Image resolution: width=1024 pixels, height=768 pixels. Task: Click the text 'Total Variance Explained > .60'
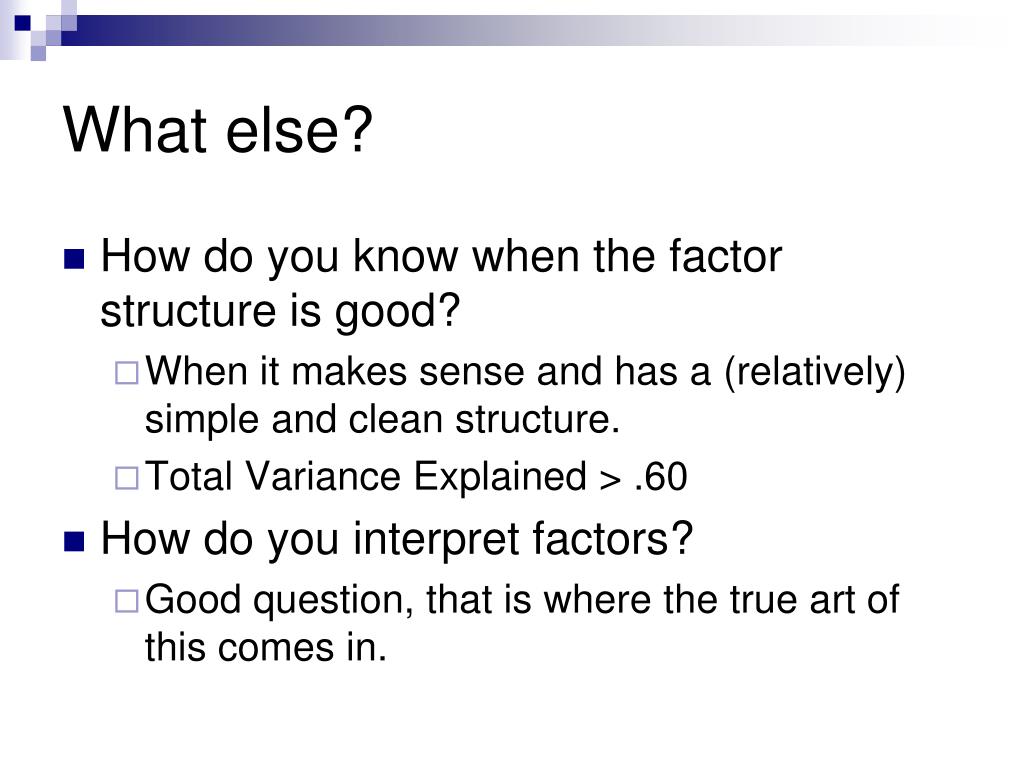416,476
